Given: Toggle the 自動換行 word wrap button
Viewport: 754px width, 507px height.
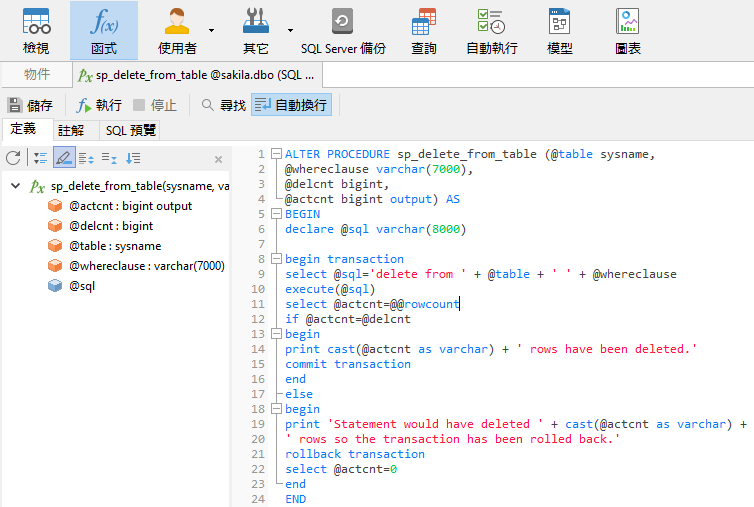Looking at the screenshot, I should [290, 105].
